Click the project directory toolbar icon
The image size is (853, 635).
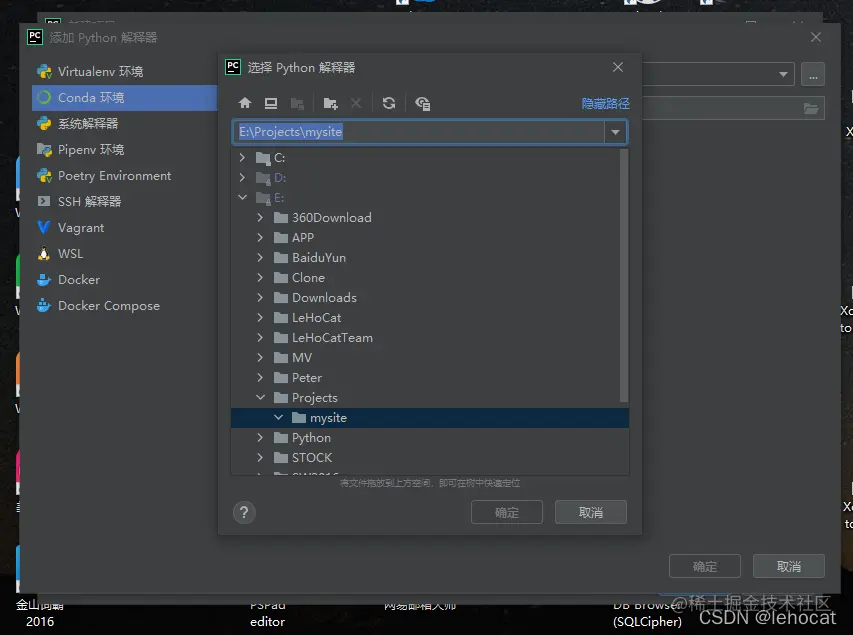pos(297,103)
